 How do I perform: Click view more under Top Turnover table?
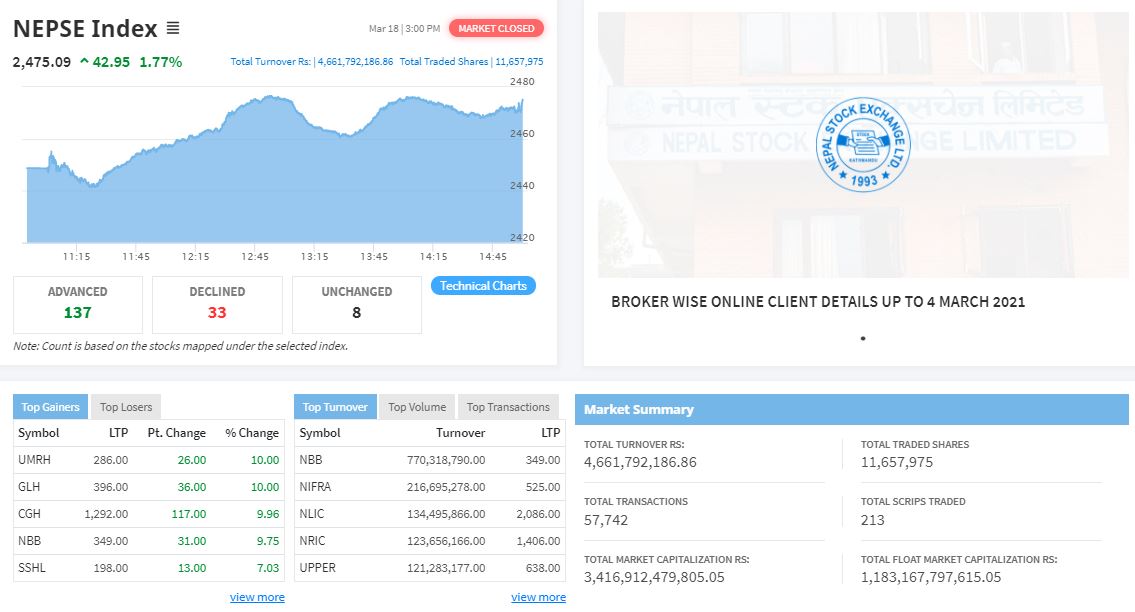pyautogui.click(x=539, y=597)
